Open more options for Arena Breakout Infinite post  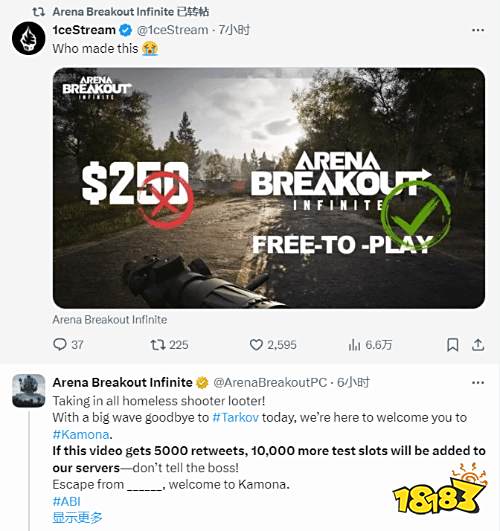[478, 383]
